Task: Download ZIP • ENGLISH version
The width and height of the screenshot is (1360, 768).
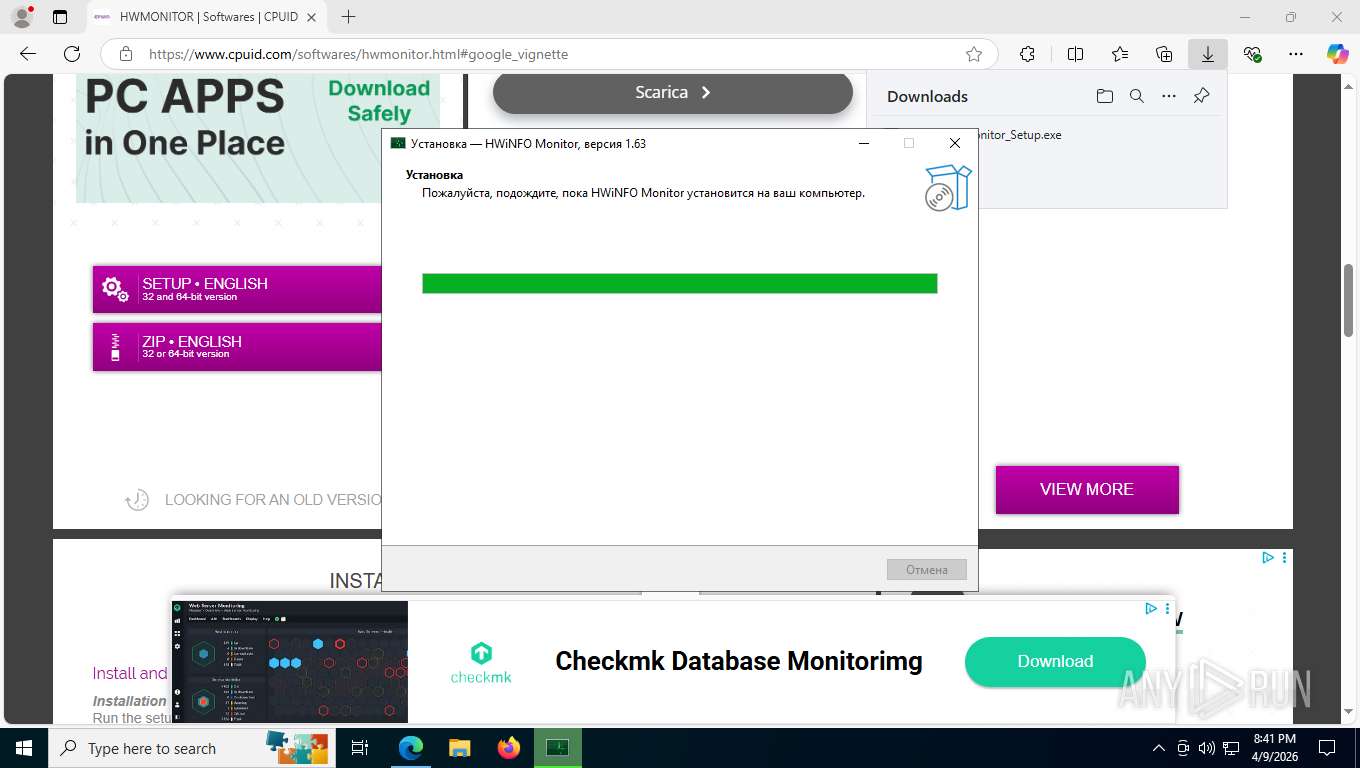Action: point(237,347)
